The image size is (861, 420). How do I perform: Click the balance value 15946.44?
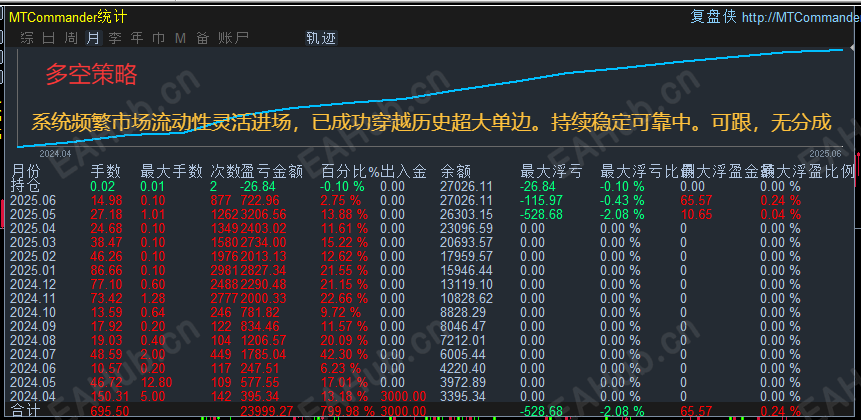466,270
